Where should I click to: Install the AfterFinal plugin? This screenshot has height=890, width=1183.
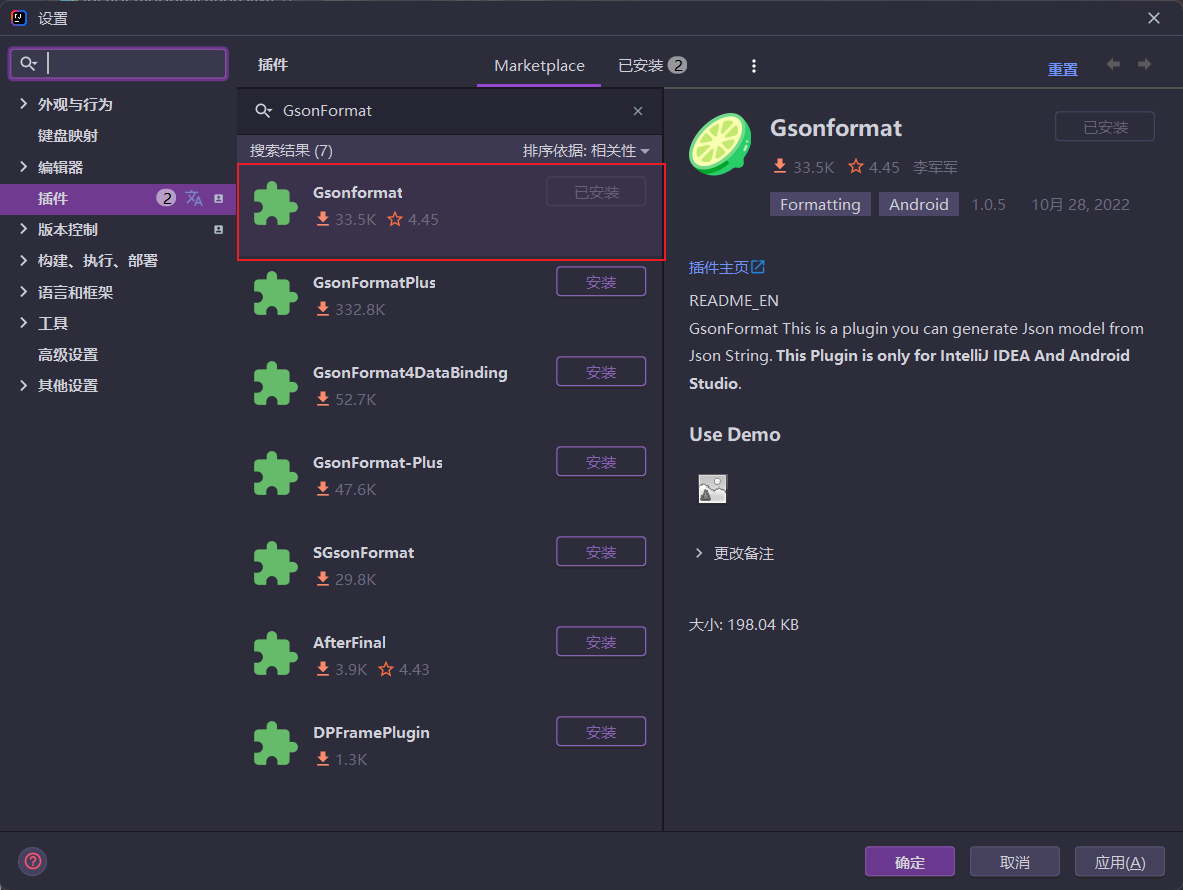tap(601, 642)
